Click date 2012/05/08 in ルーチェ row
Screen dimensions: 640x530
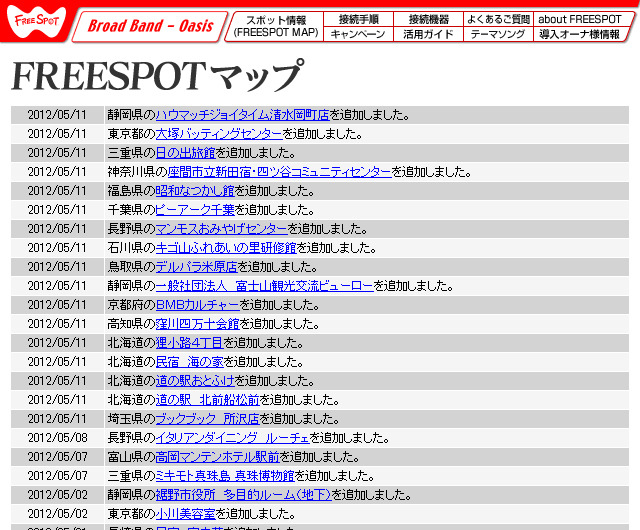(x=58, y=438)
